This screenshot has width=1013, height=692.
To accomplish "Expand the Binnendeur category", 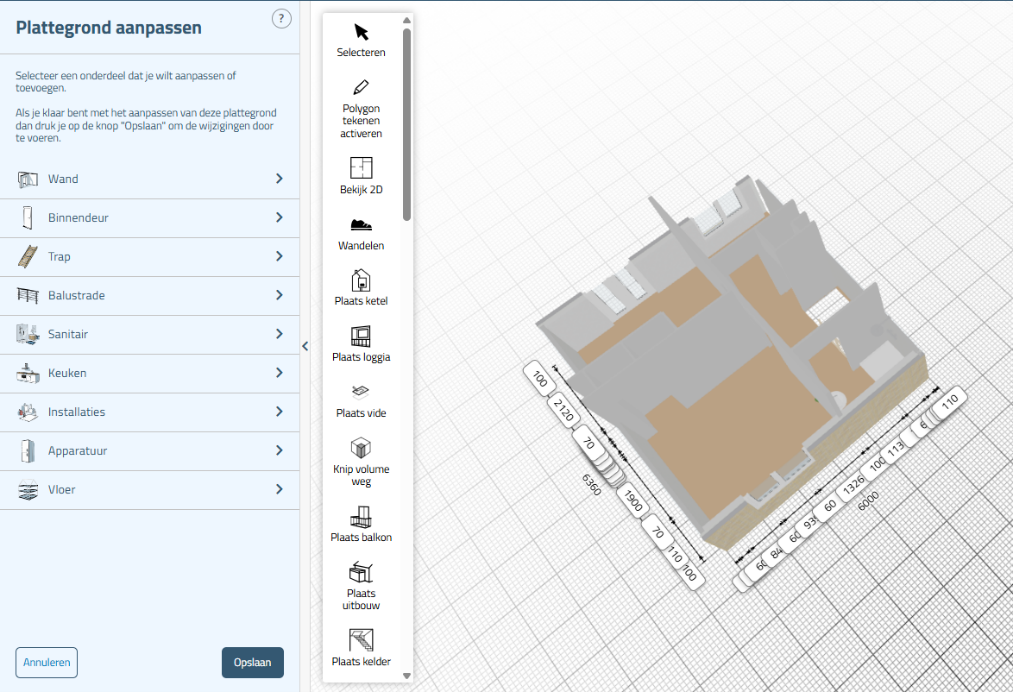I will pyautogui.click(x=150, y=218).
